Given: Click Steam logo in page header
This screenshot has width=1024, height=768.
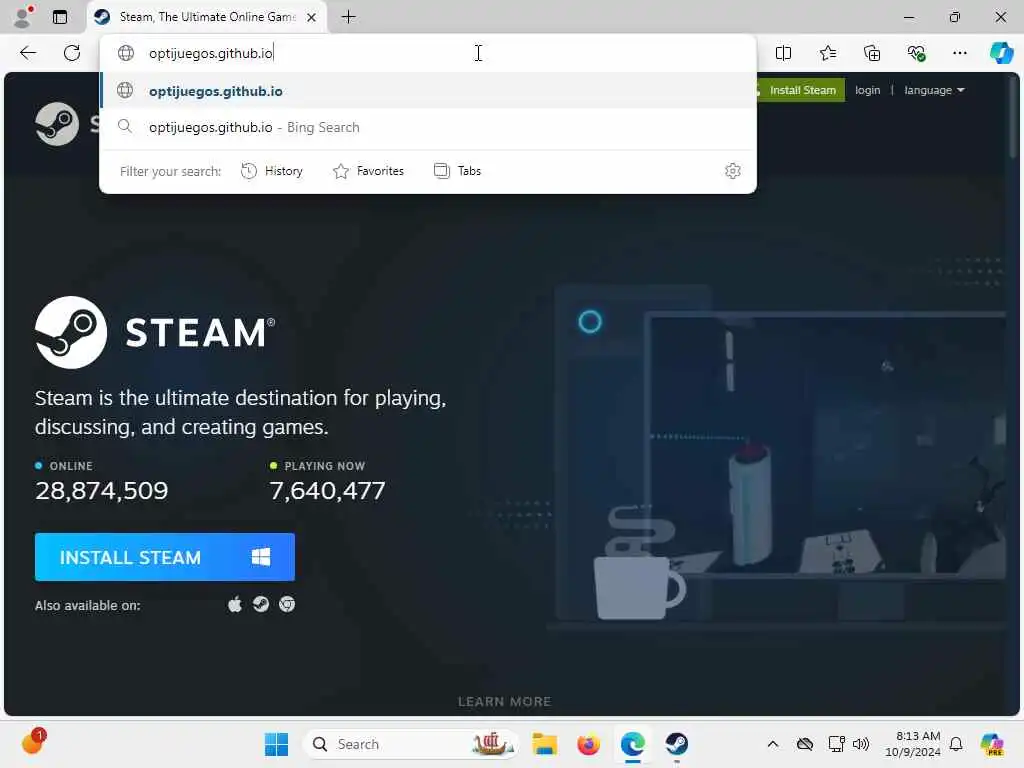Looking at the screenshot, I should (x=57, y=124).
